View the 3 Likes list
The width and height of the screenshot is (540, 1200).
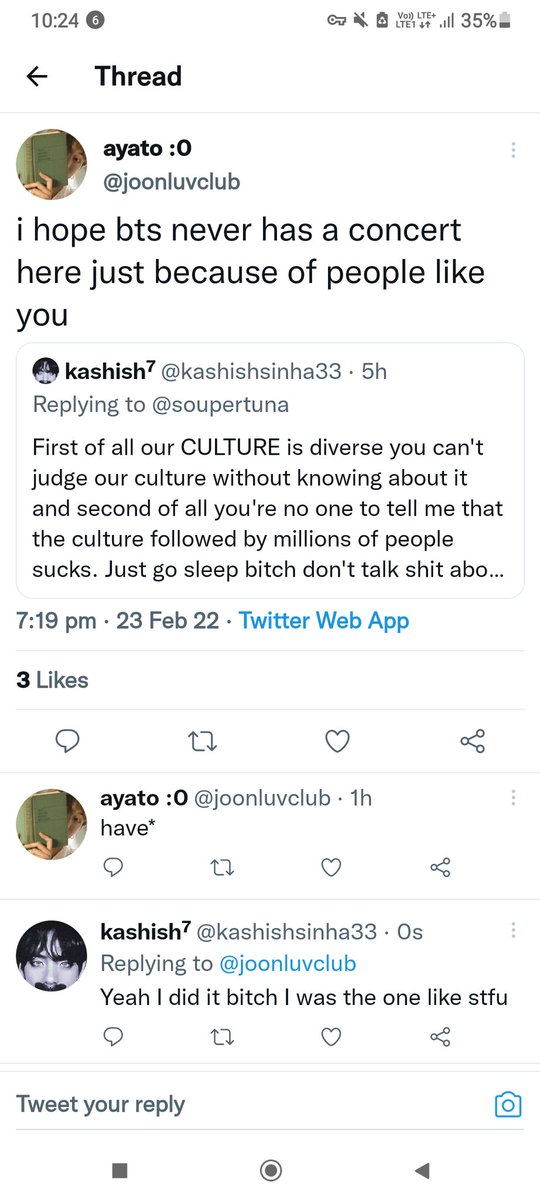coord(52,680)
